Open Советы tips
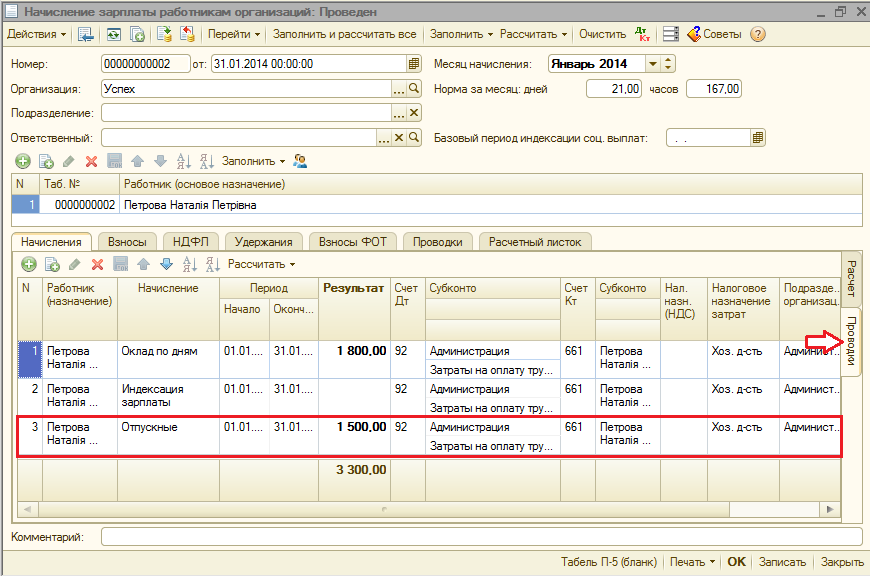This screenshot has height=576, width=870. pos(714,34)
